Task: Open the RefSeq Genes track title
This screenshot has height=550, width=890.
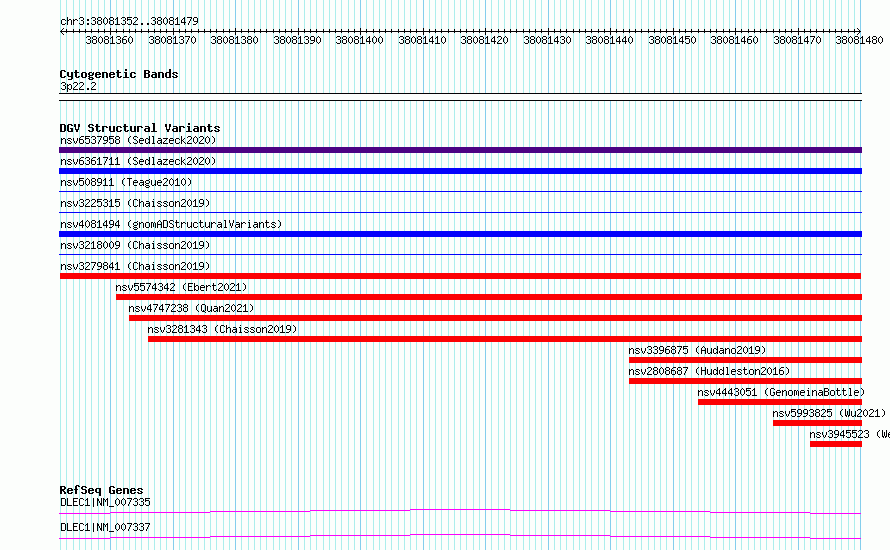Action: pyautogui.click(x=101, y=490)
